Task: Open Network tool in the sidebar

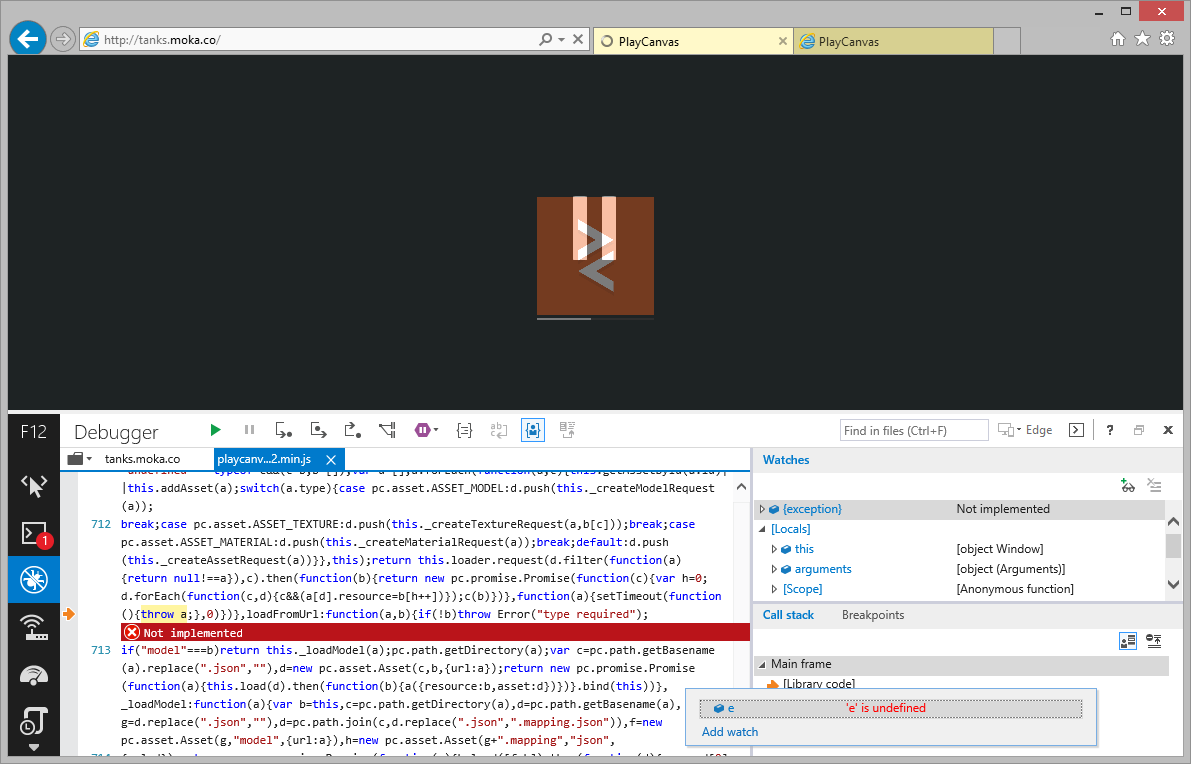Action: coord(33,628)
